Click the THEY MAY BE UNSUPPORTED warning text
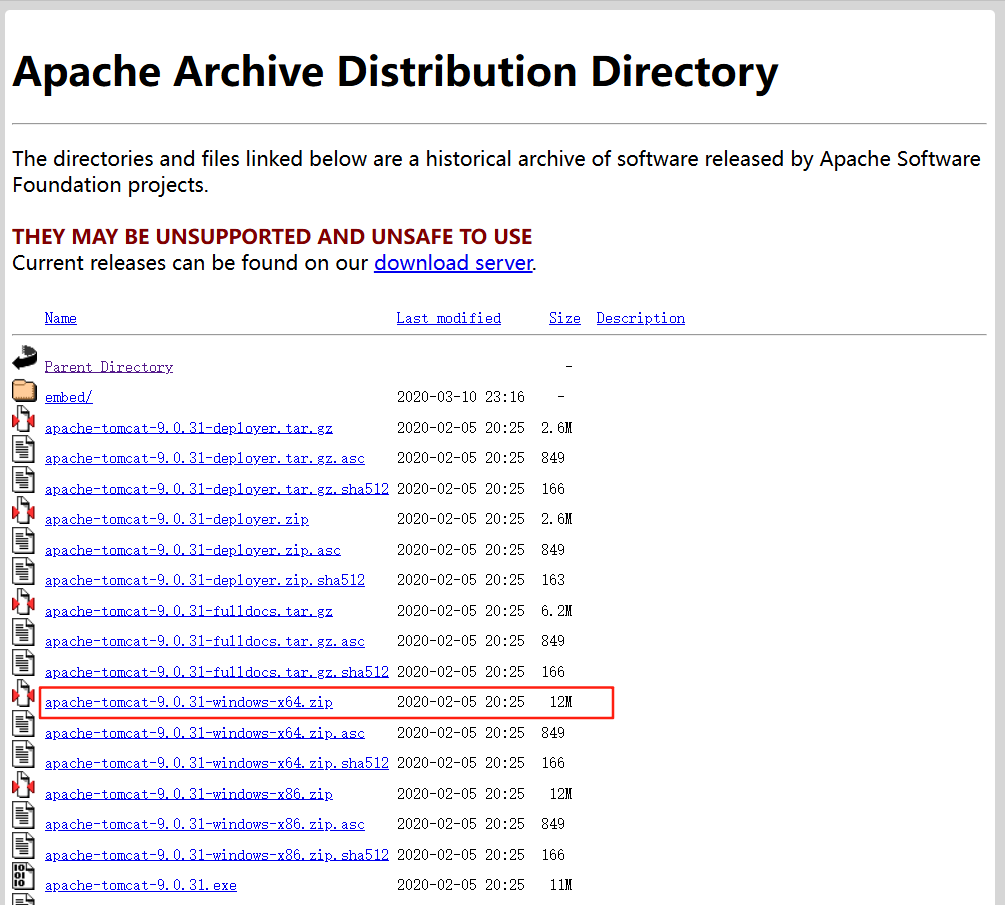This screenshot has width=1005, height=905. click(x=272, y=237)
